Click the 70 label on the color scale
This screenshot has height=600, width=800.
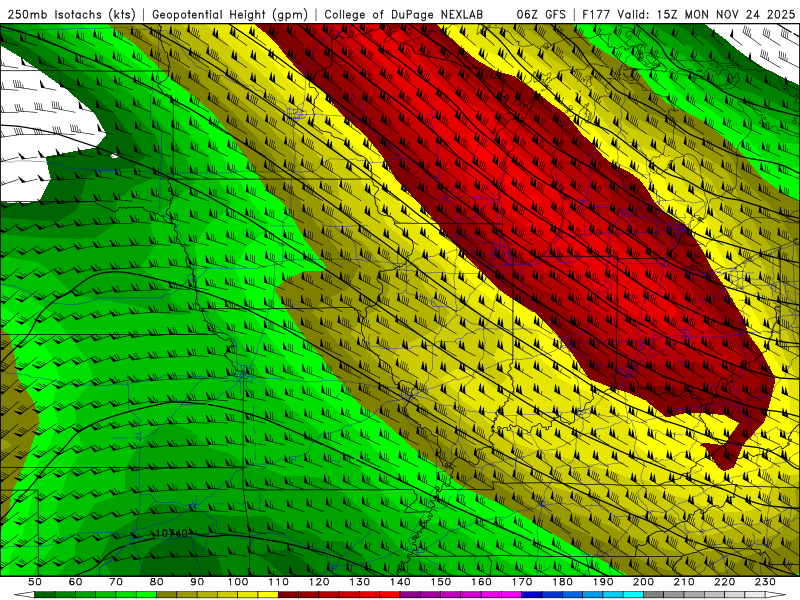coord(116,582)
